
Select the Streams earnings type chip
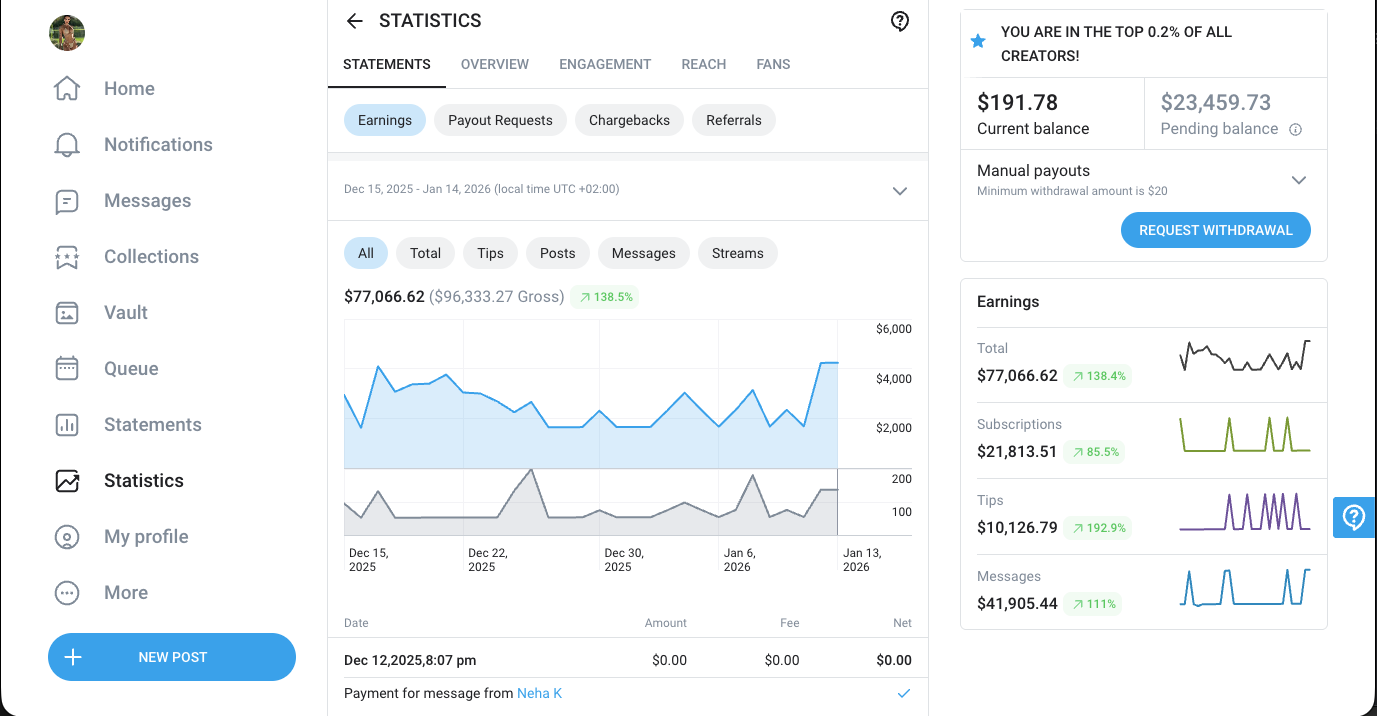click(738, 253)
